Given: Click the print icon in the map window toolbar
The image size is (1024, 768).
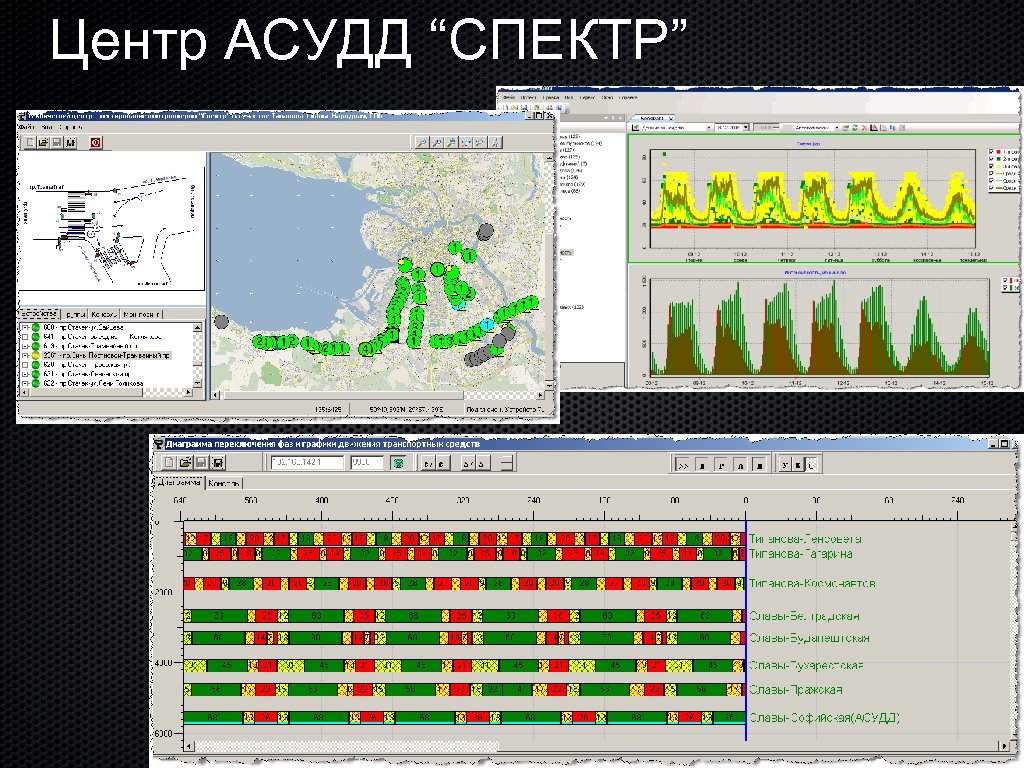Looking at the screenshot, I should 69,141.
